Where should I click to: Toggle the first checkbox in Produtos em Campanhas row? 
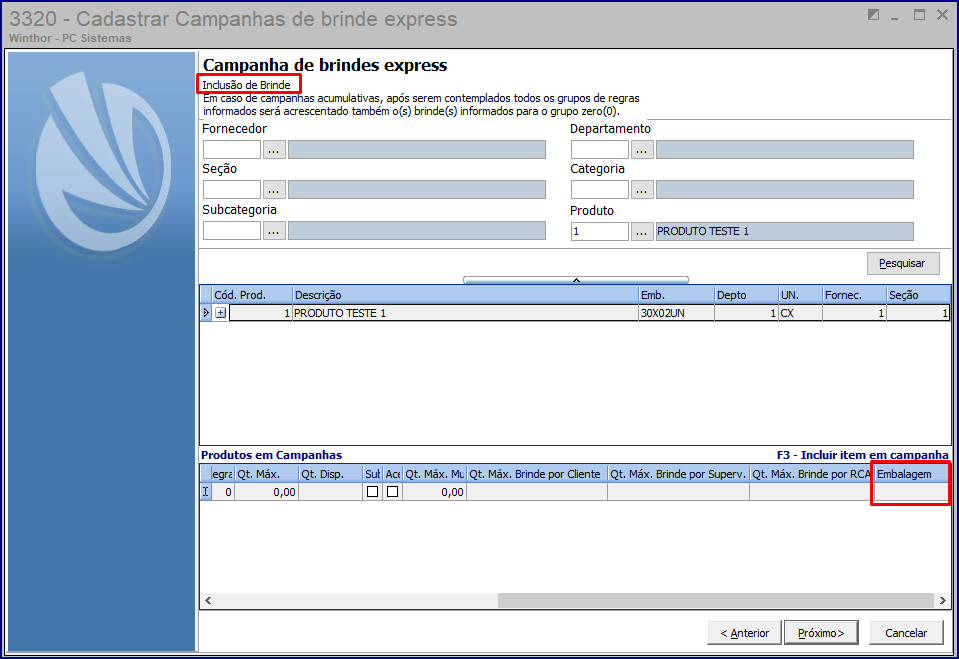click(372, 491)
